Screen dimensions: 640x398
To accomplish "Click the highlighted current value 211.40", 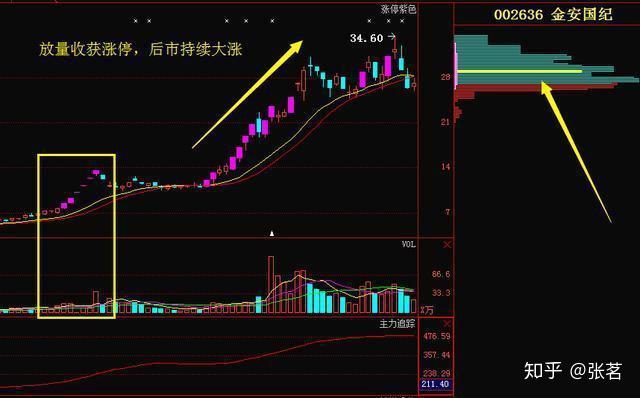I will [436, 384].
